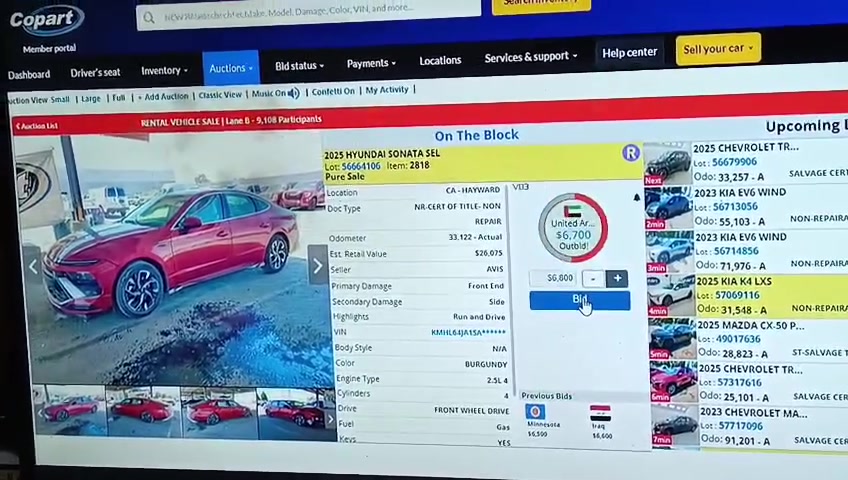
Task: Click the purple R badge icon
Action: [631, 153]
